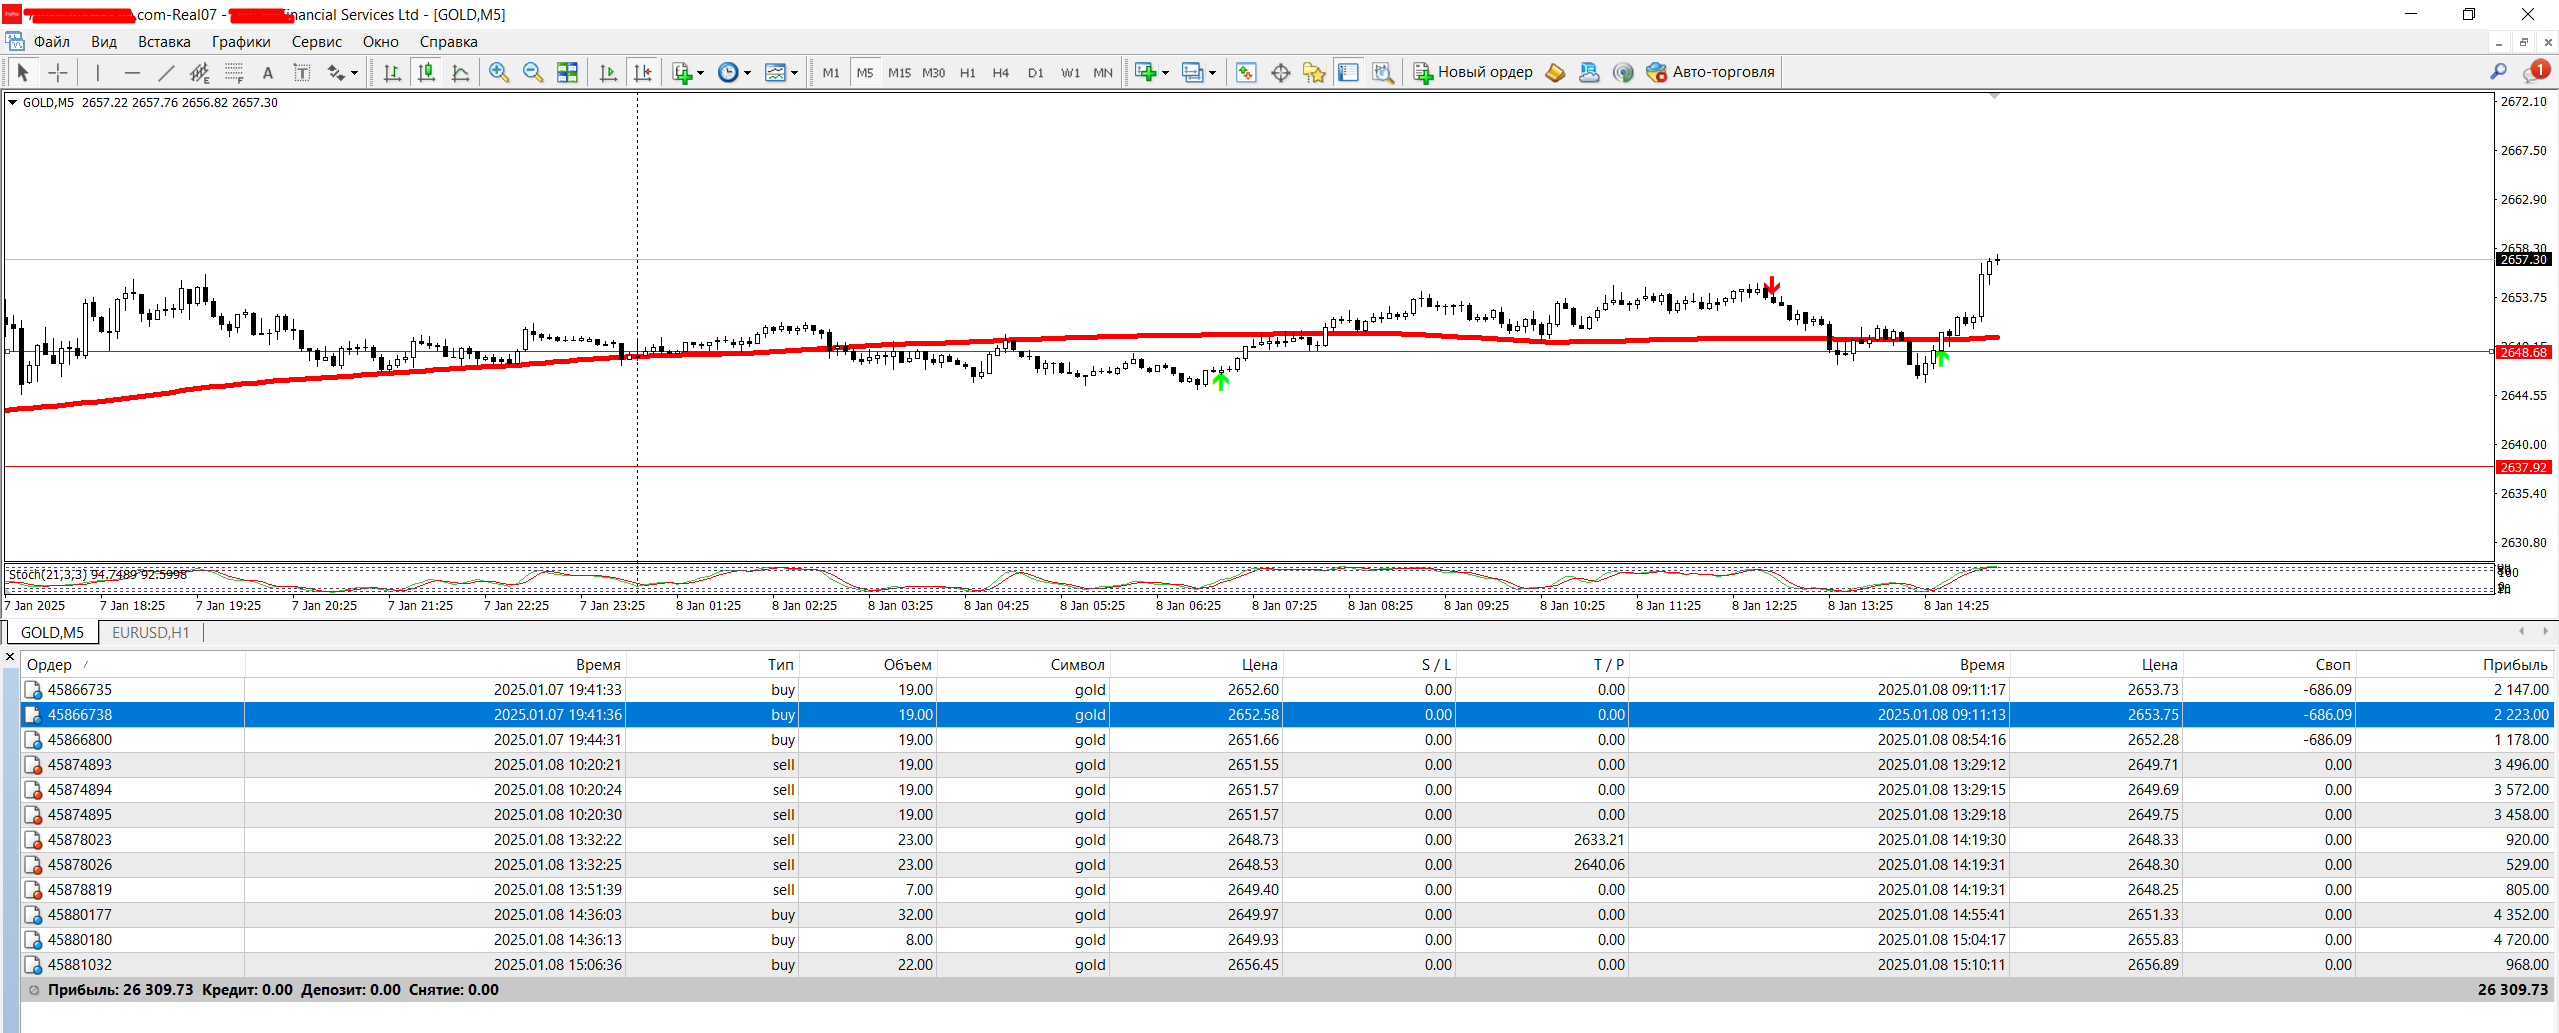Image resolution: width=2559 pixels, height=1033 pixels.
Task: Choose the equidistant channel tool
Action: click(200, 72)
